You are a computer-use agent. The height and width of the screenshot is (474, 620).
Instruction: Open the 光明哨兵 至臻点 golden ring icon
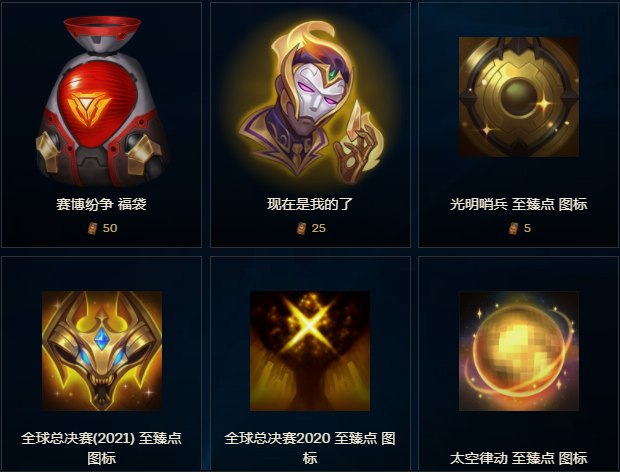(519, 97)
